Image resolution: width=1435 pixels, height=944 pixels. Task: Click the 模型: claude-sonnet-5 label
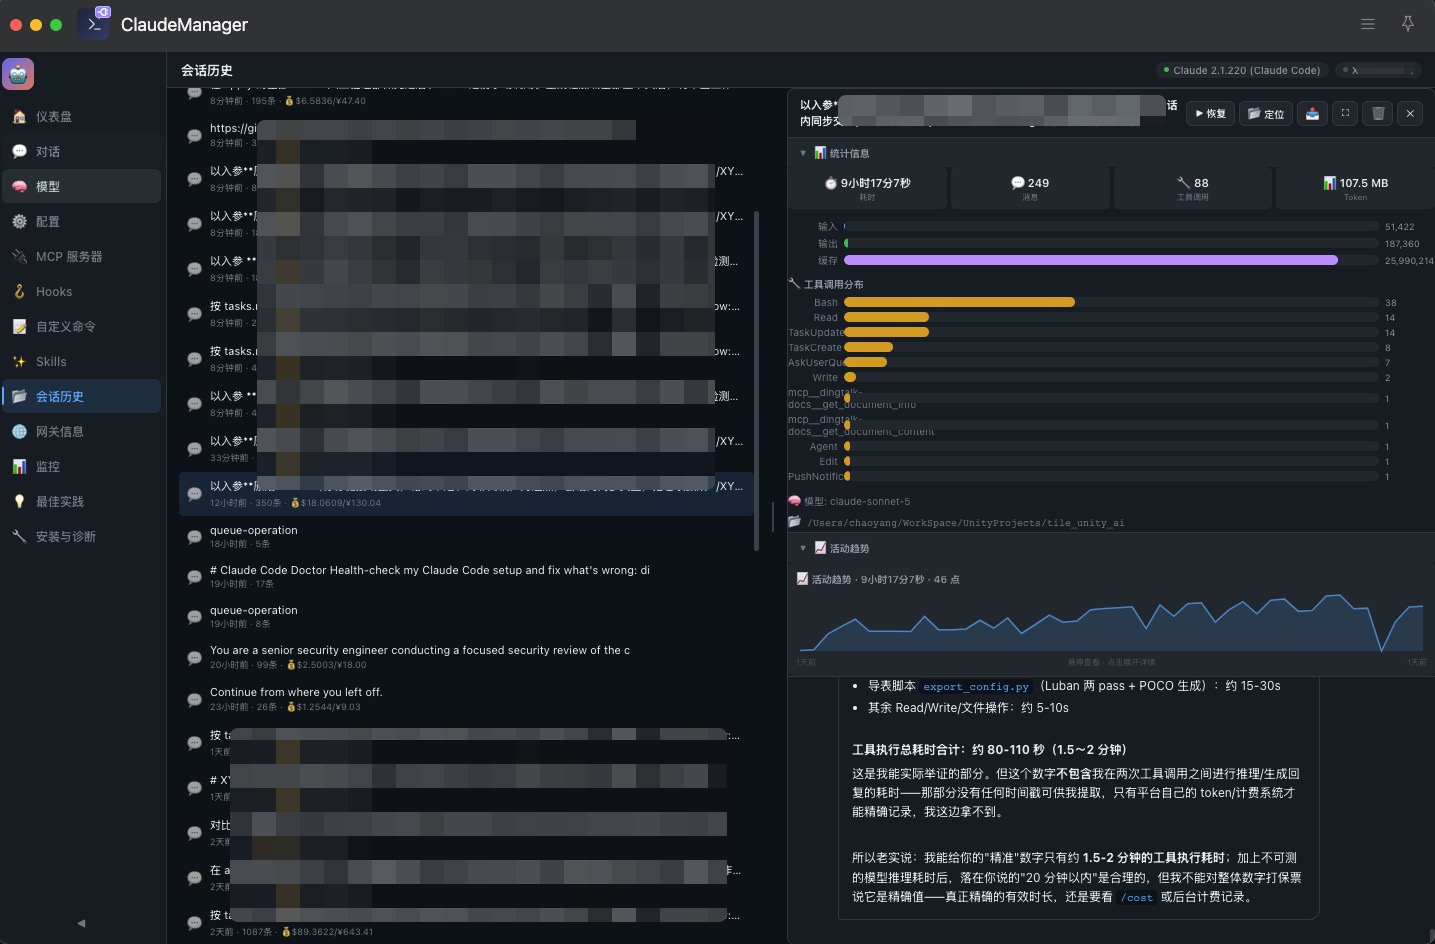tap(849, 502)
